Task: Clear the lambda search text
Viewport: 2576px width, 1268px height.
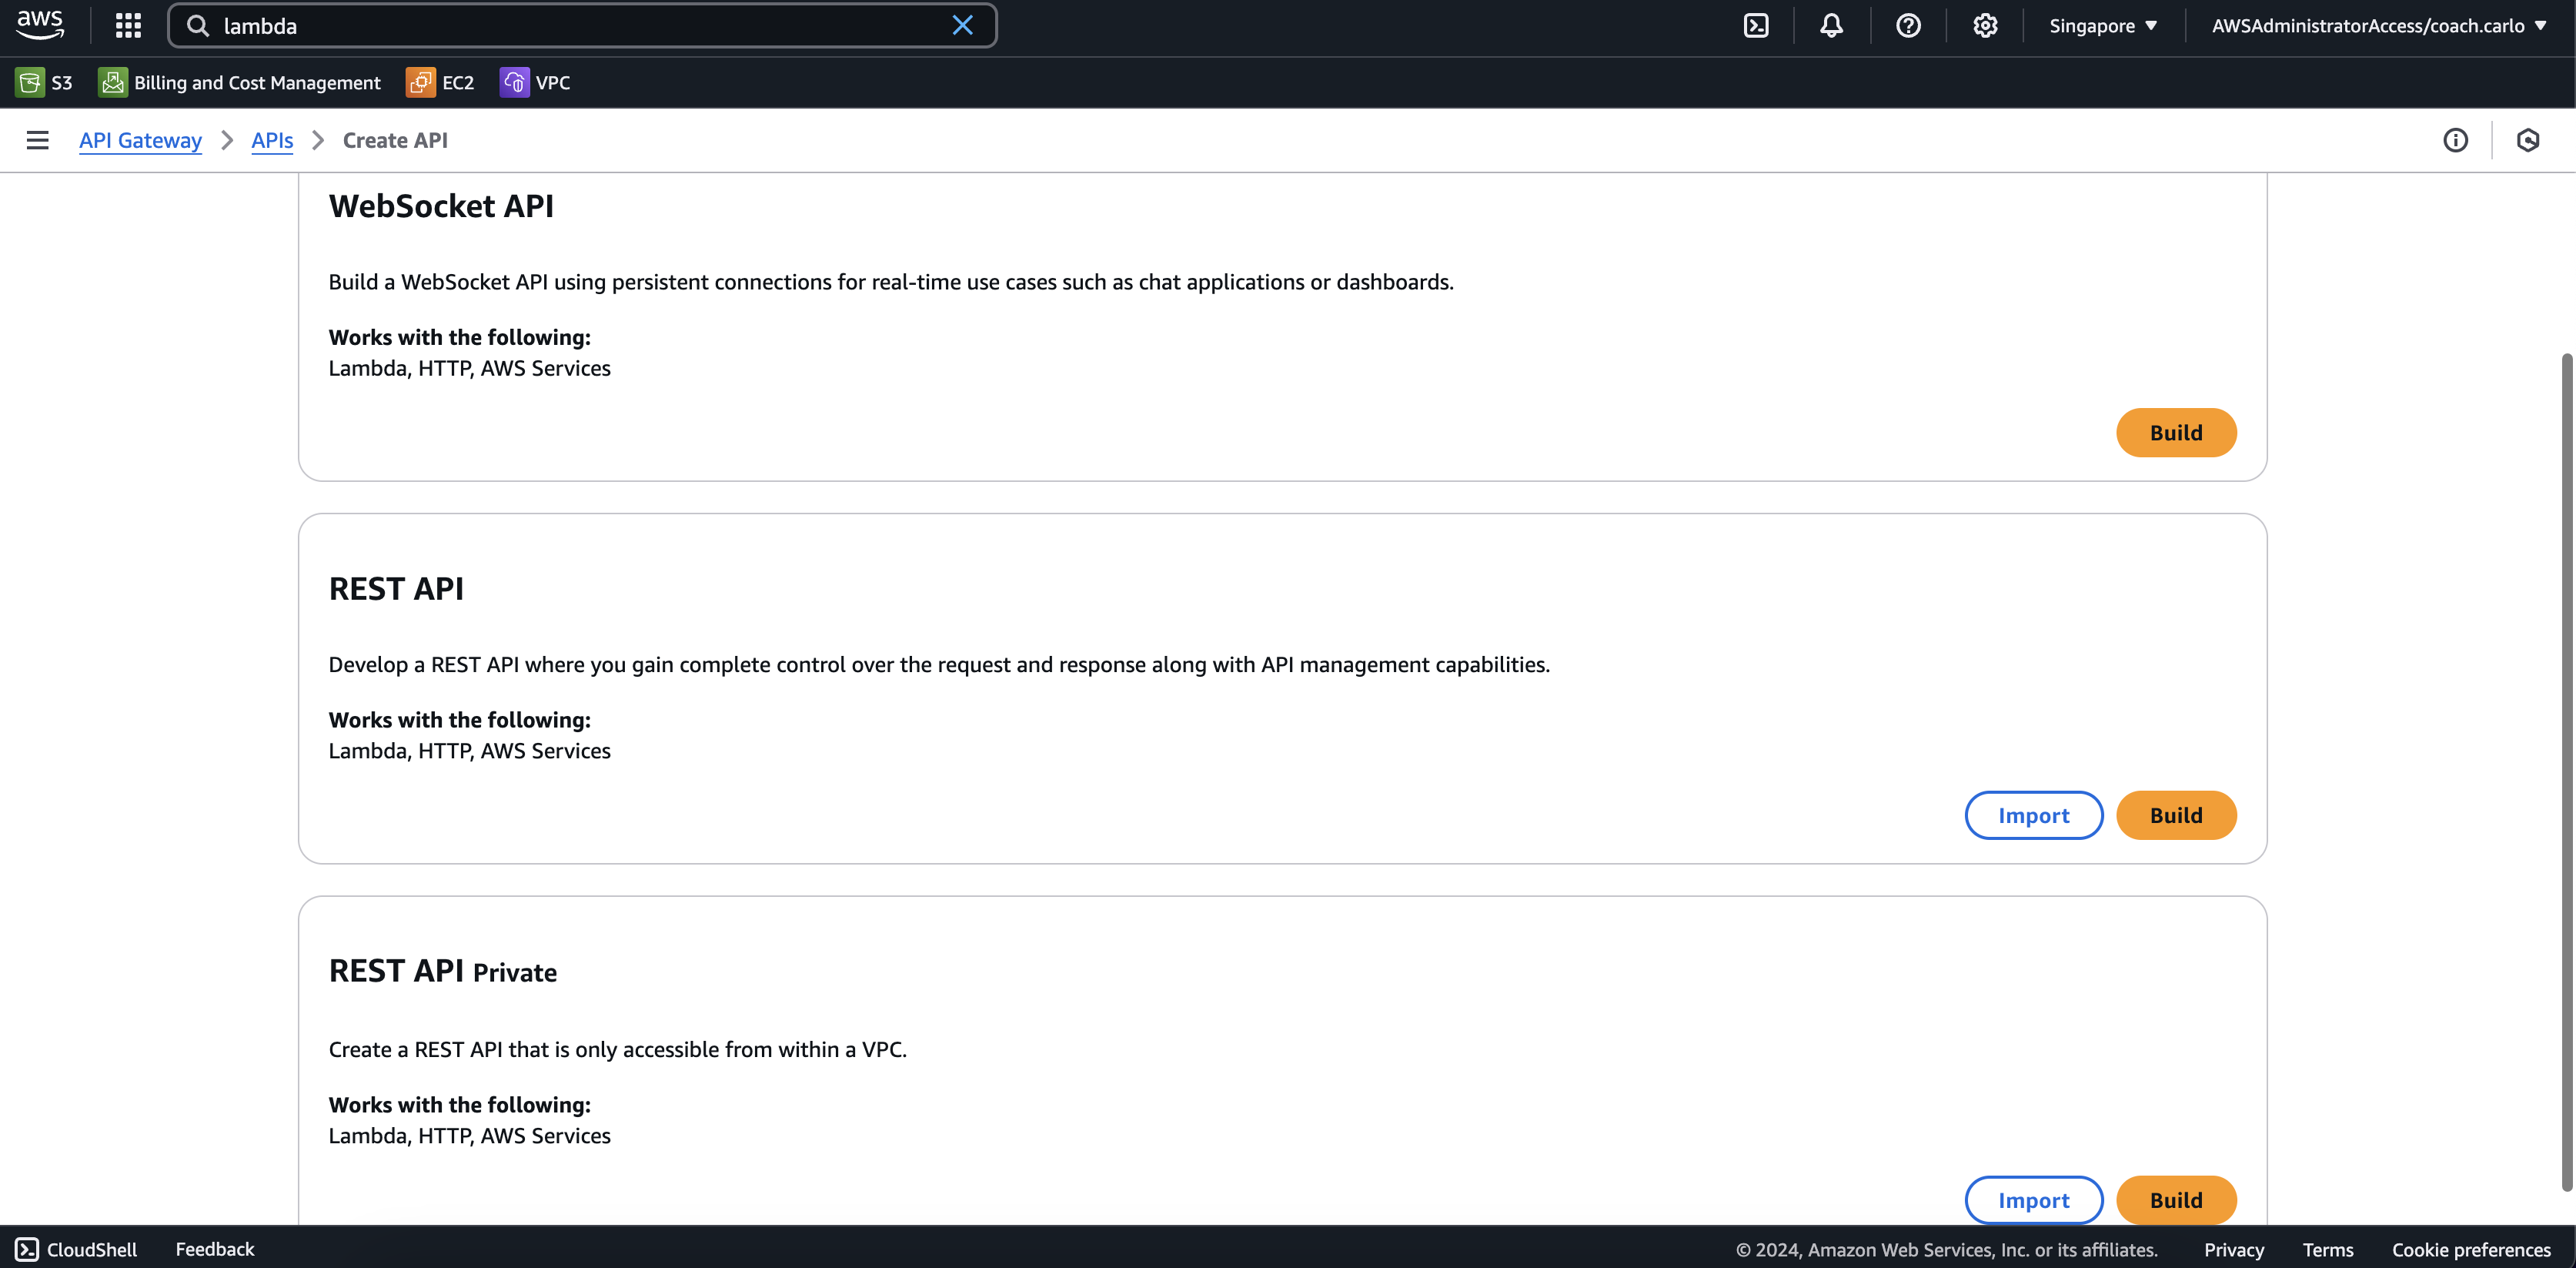Action: click(962, 25)
